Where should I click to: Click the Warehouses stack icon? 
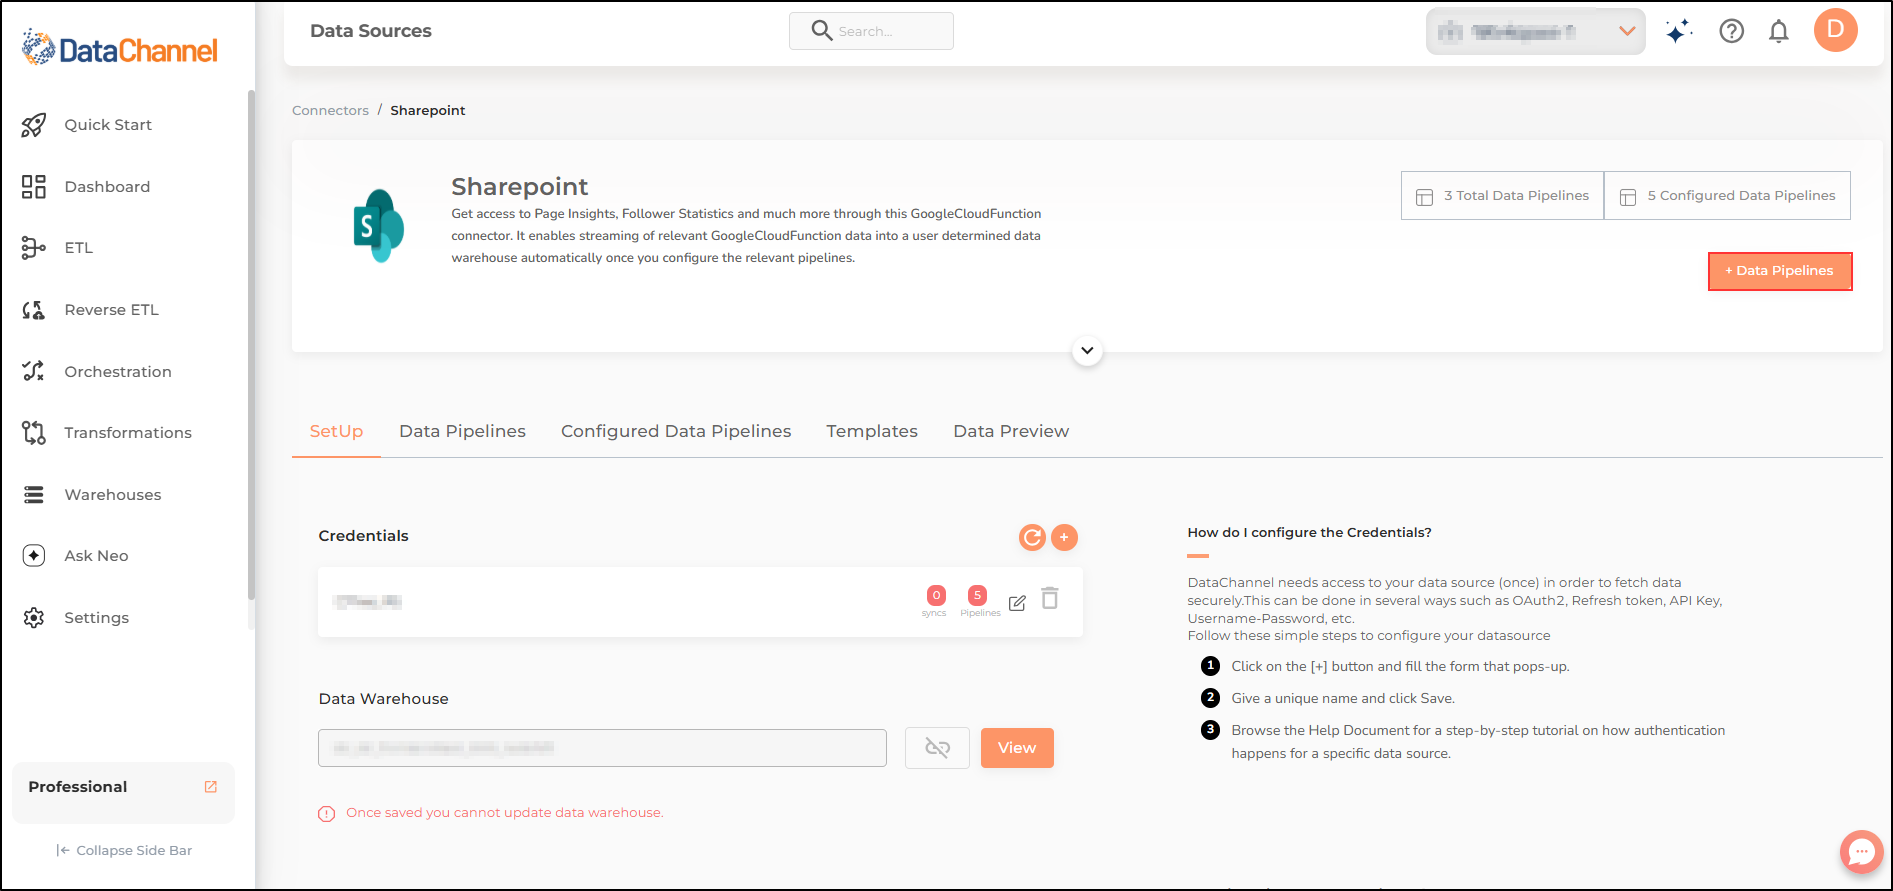tap(34, 495)
